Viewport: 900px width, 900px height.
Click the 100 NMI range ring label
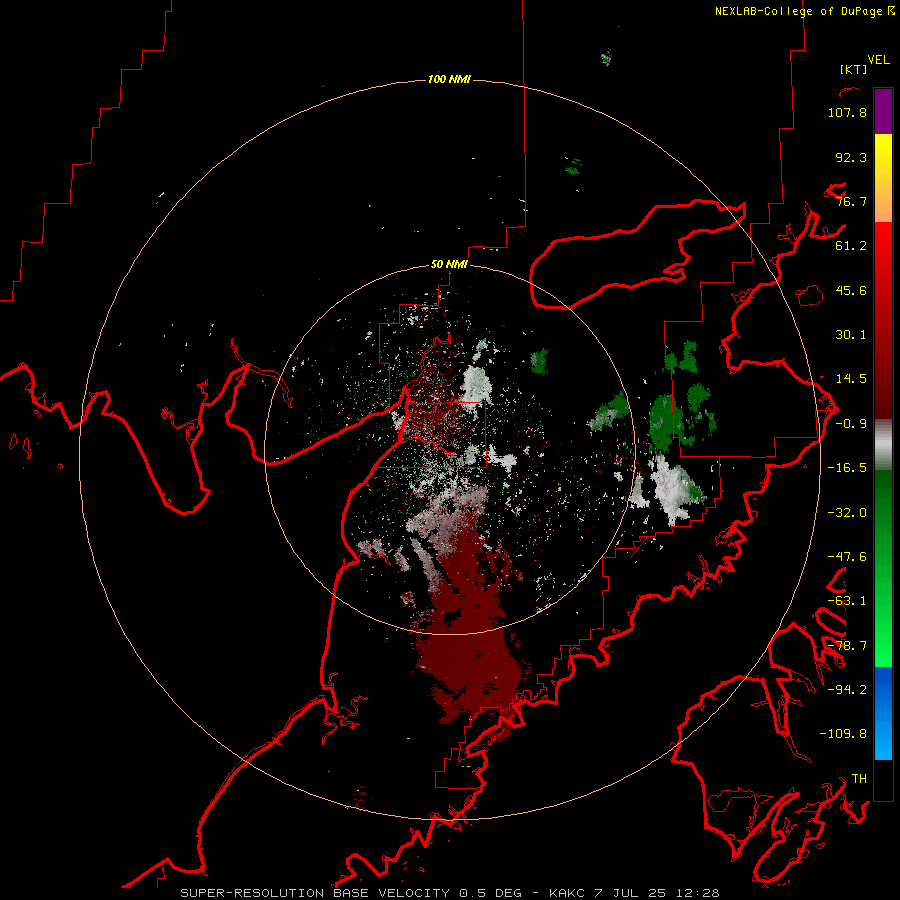click(x=449, y=79)
